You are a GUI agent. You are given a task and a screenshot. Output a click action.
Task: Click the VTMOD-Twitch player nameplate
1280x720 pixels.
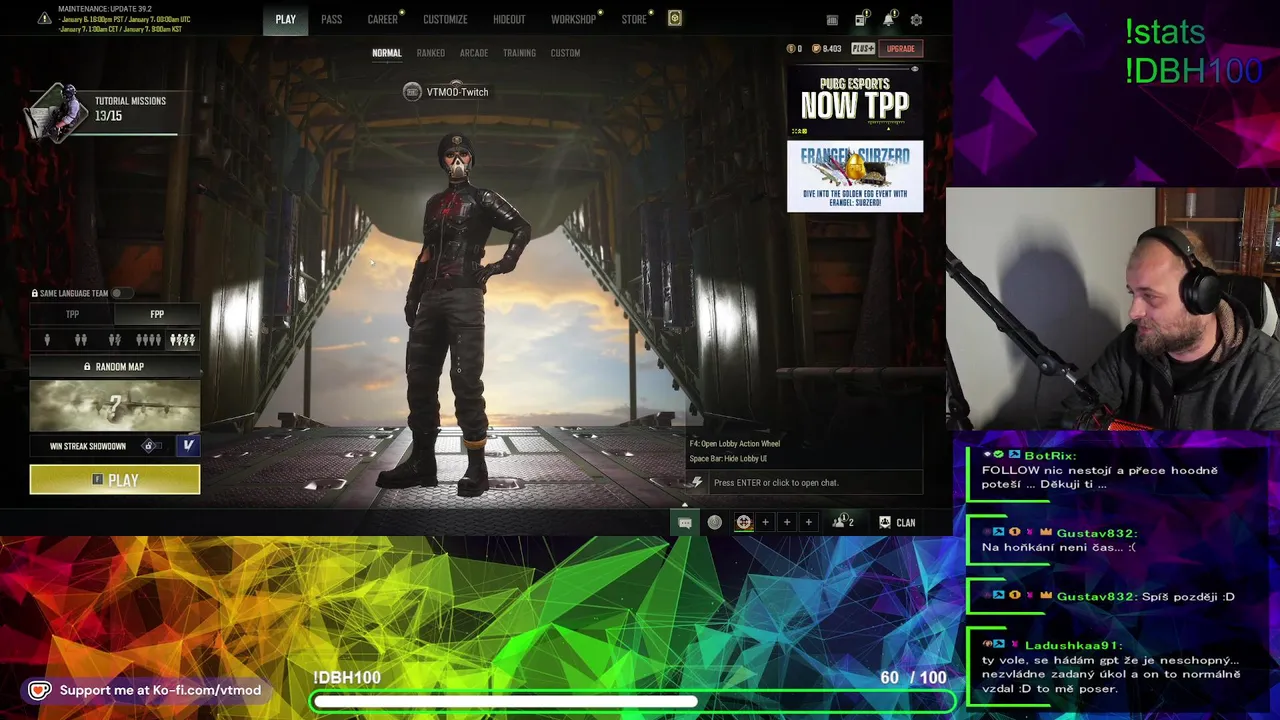[446, 92]
